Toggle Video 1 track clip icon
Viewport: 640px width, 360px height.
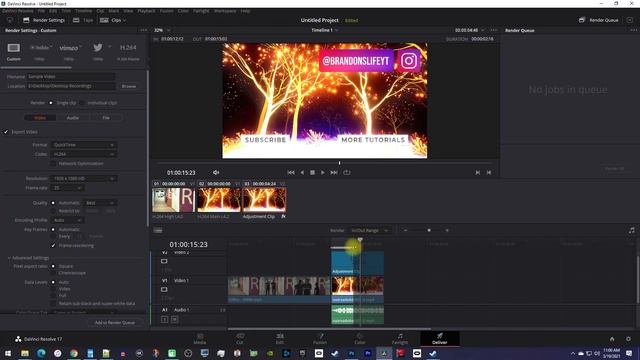coord(164,289)
